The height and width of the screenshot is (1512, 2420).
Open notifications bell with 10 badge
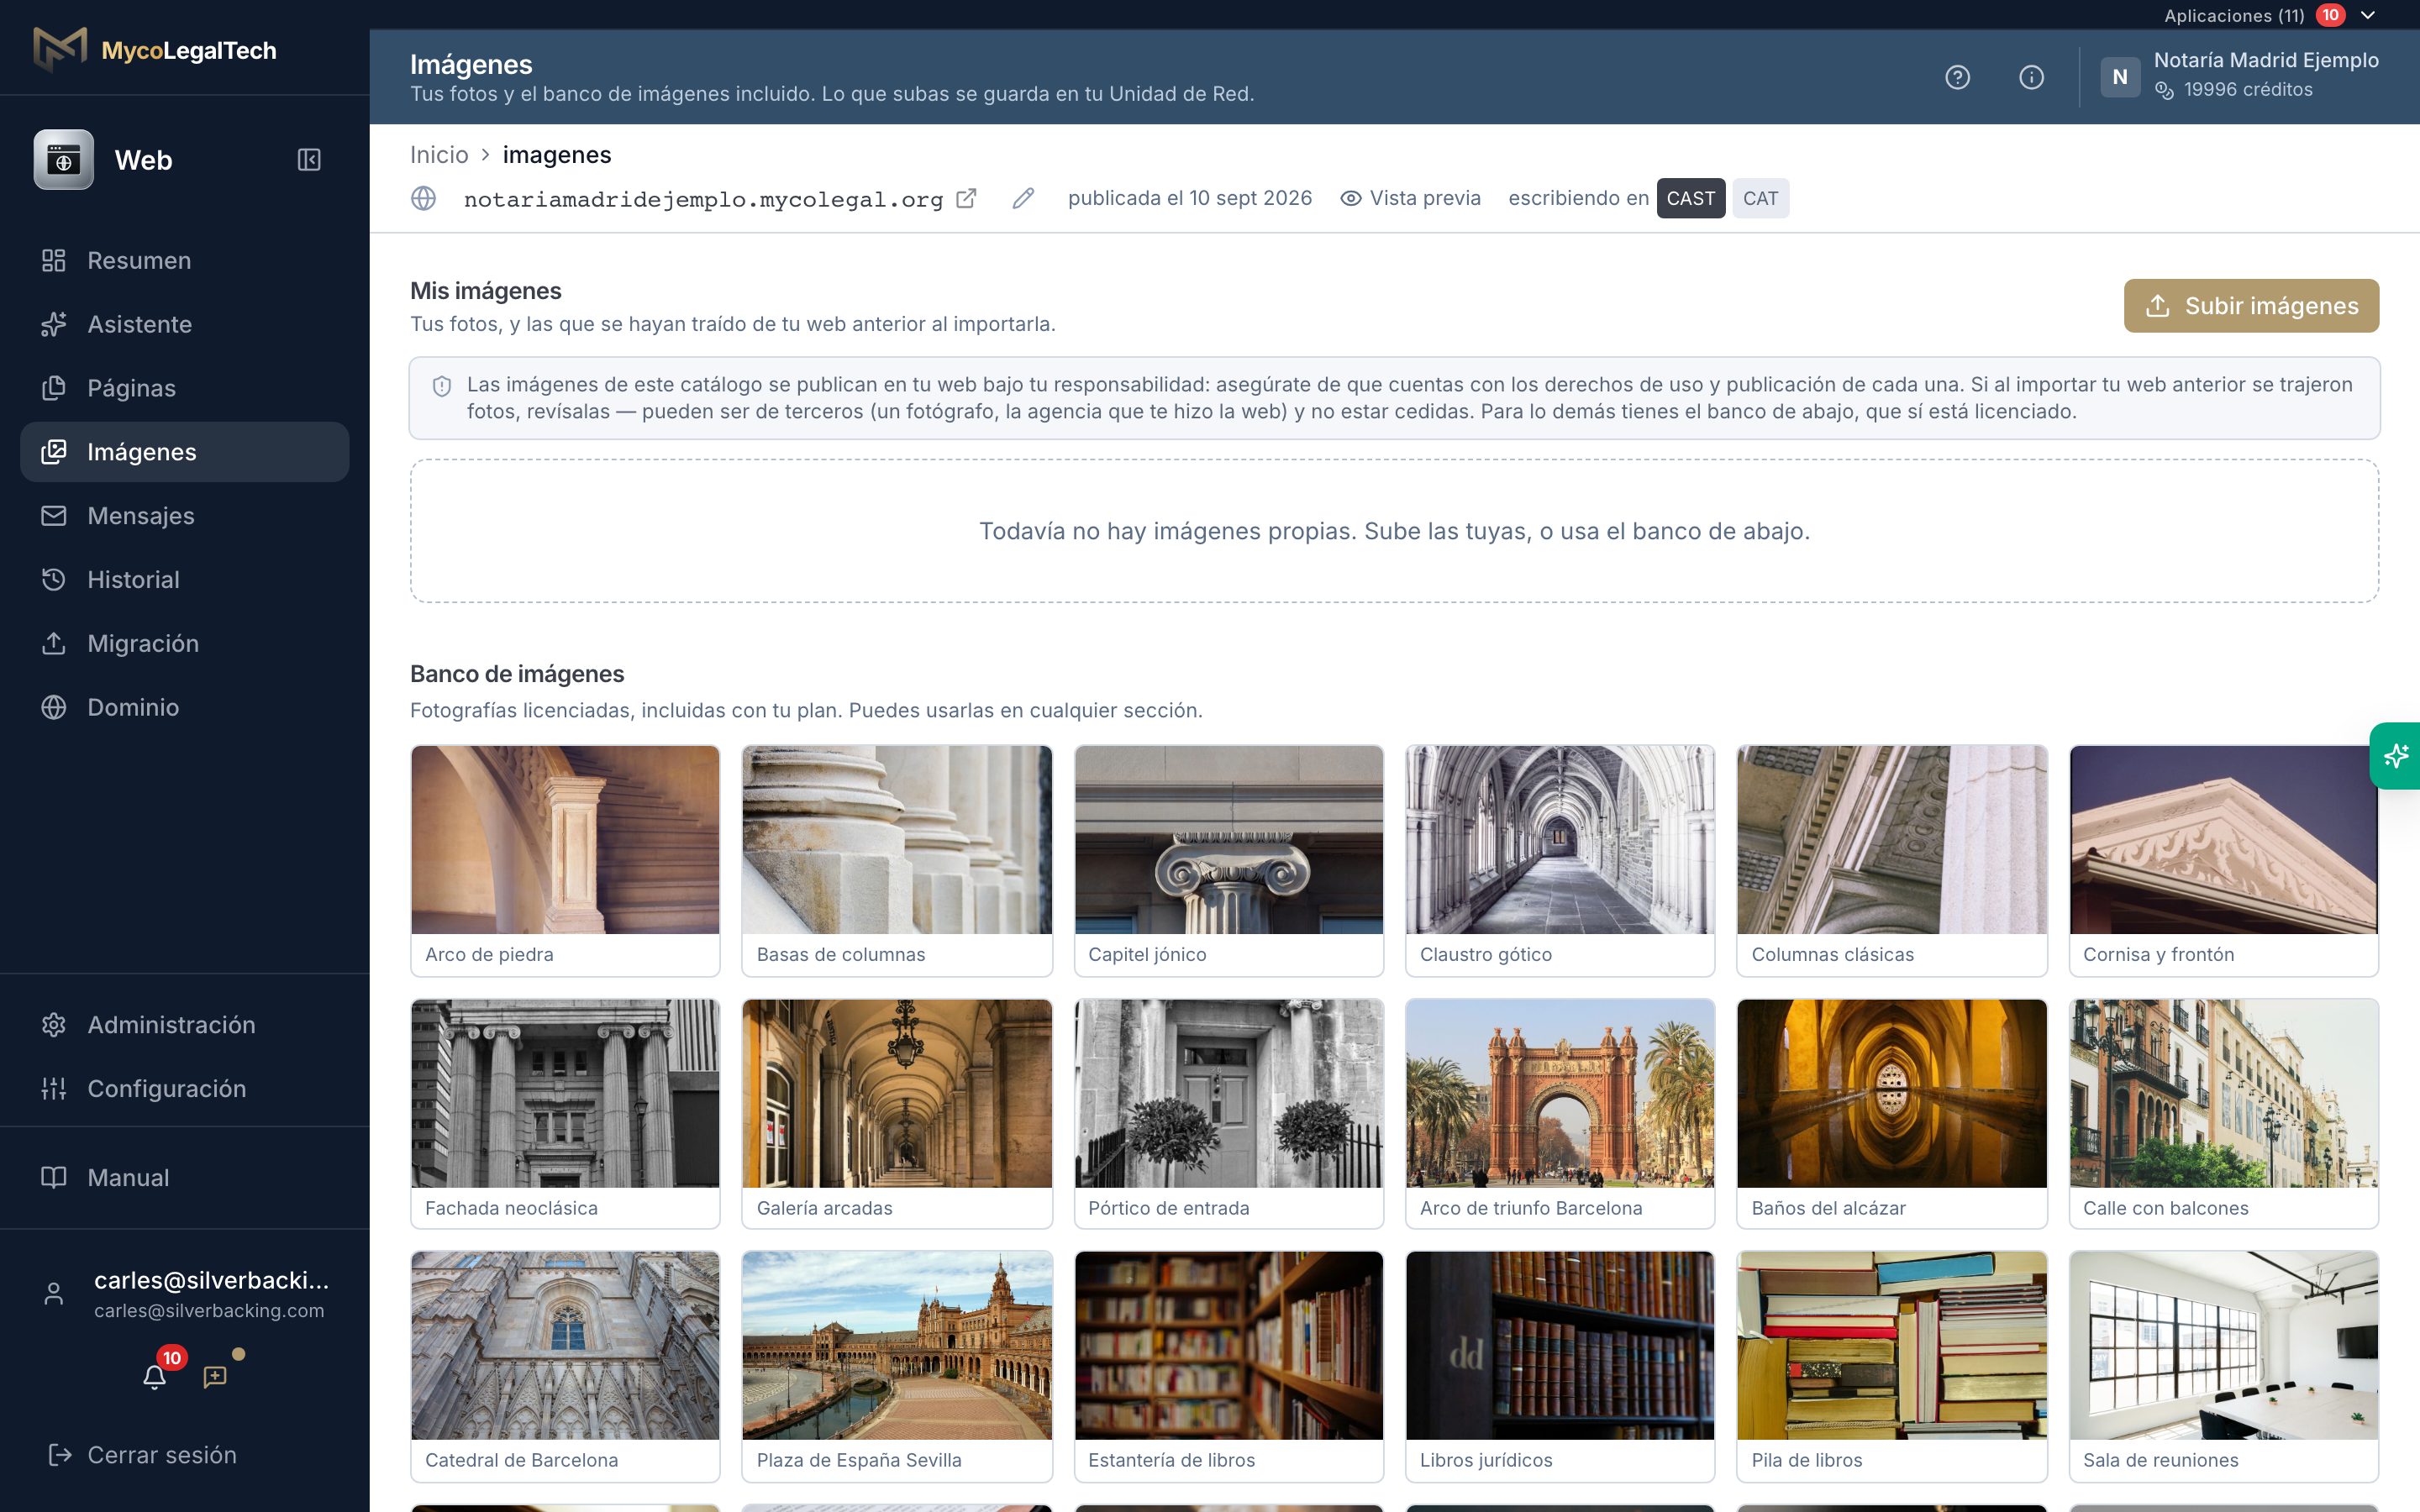coord(154,1377)
